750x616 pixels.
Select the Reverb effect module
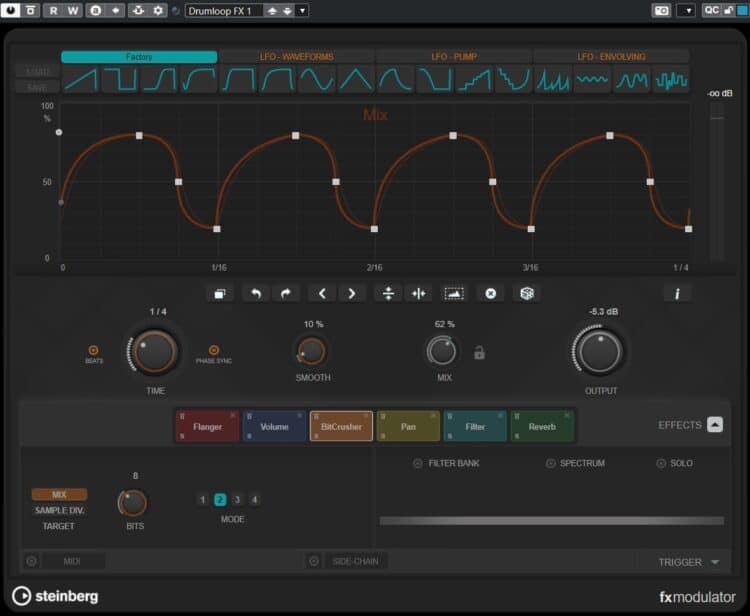click(542, 426)
